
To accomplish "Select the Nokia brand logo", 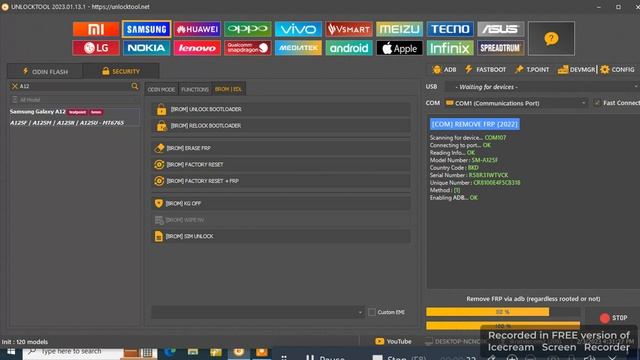I will (146, 48).
